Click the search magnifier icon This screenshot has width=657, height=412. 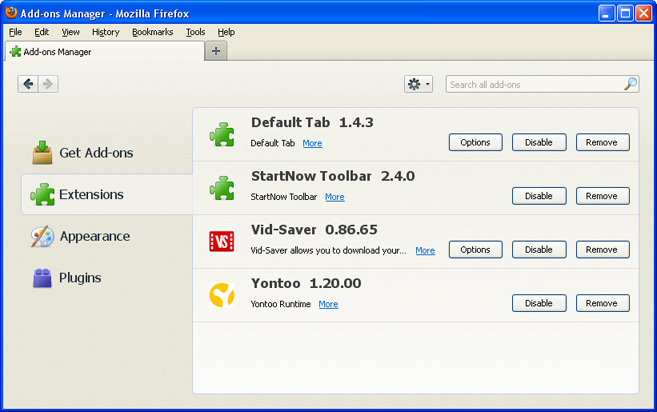click(x=630, y=84)
